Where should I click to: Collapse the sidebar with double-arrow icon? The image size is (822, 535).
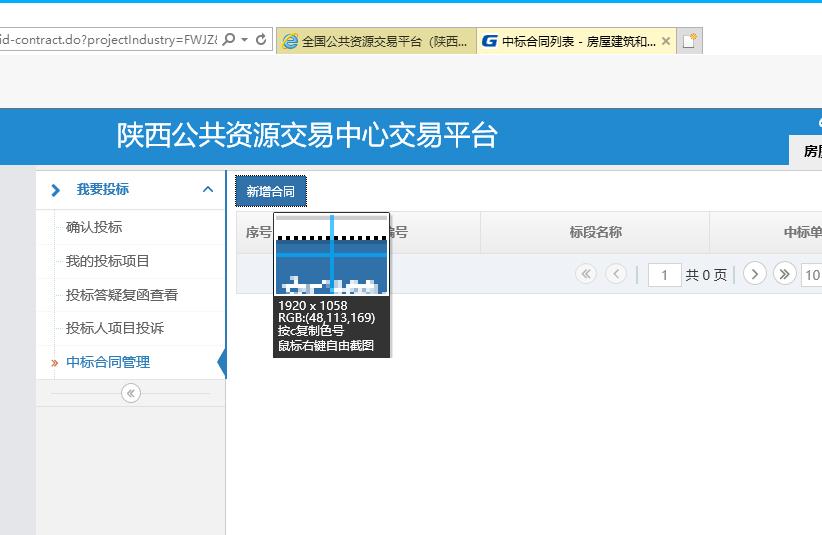click(x=130, y=394)
